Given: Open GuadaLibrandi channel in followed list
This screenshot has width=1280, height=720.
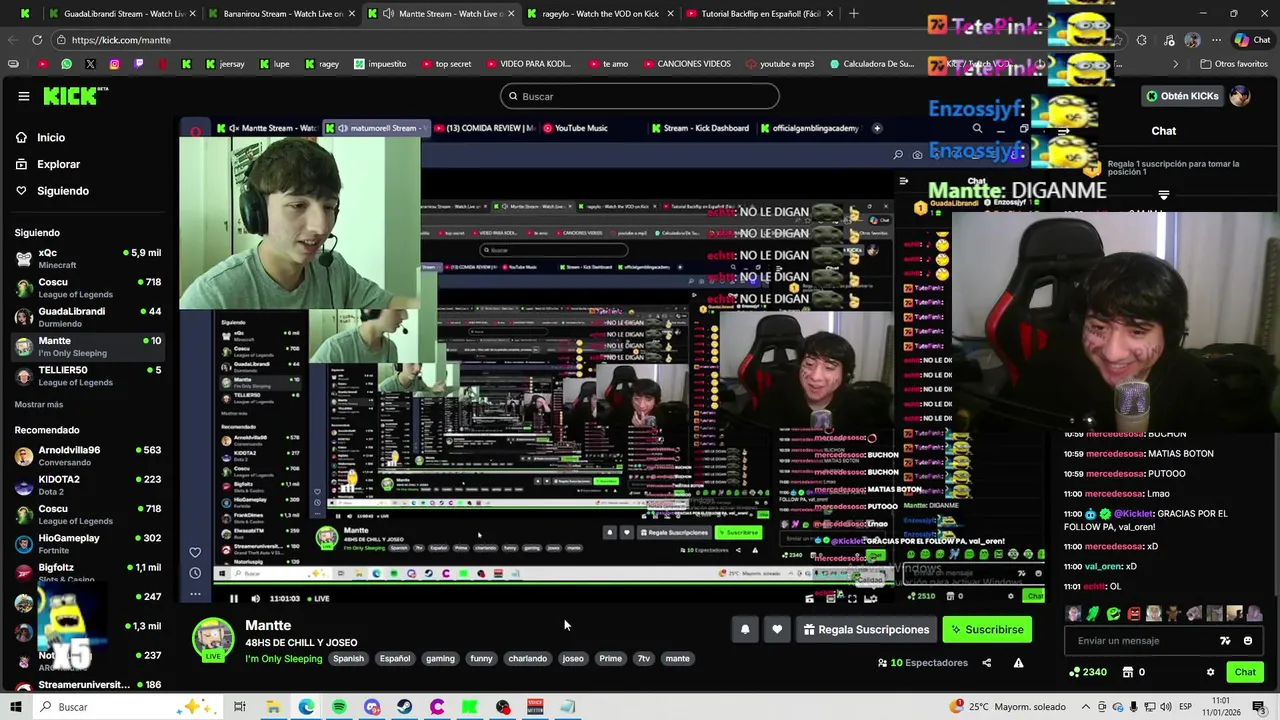Looking at the screenshot, I should coord(88,317).
